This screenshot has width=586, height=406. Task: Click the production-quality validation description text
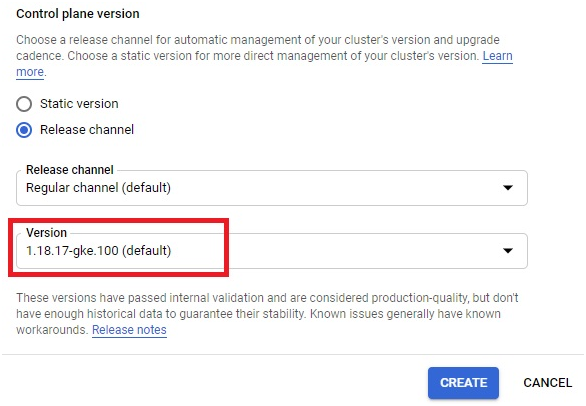267,314
